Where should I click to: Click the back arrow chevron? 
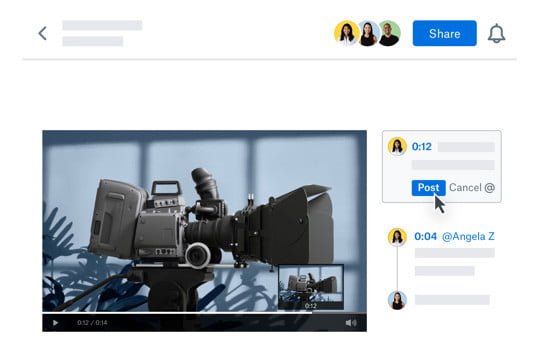point(43,34)
